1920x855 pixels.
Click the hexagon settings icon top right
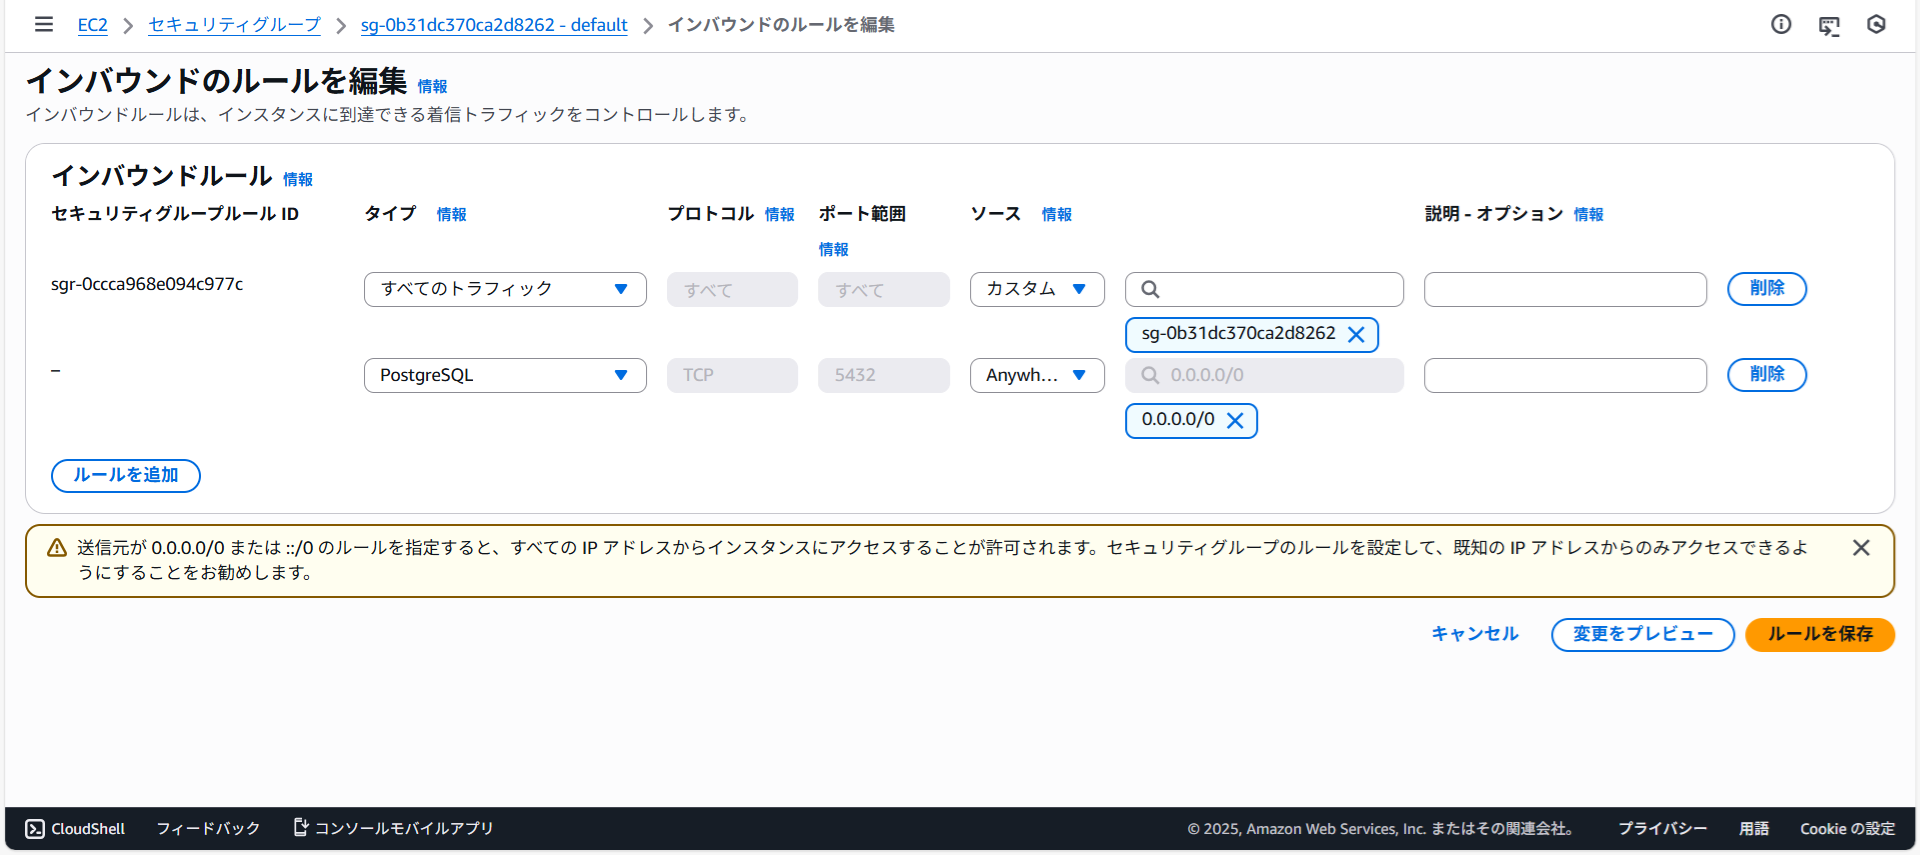tap(1876, 24)
